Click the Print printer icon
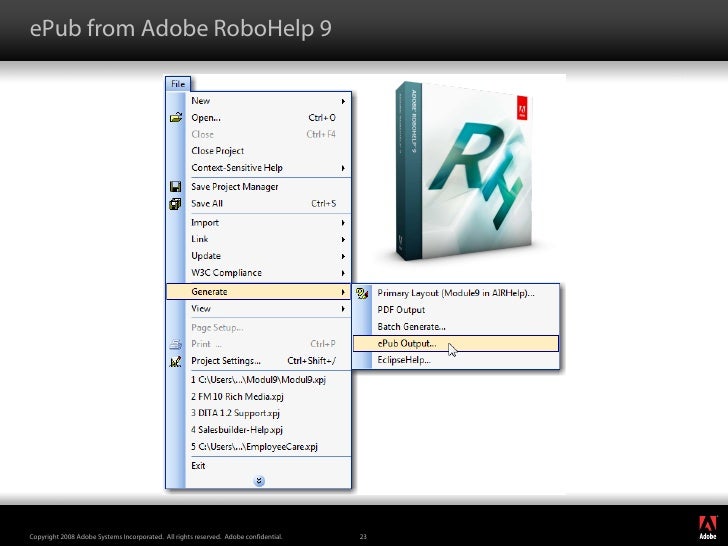Screen dimensions: 728x546 pos(176,344)
